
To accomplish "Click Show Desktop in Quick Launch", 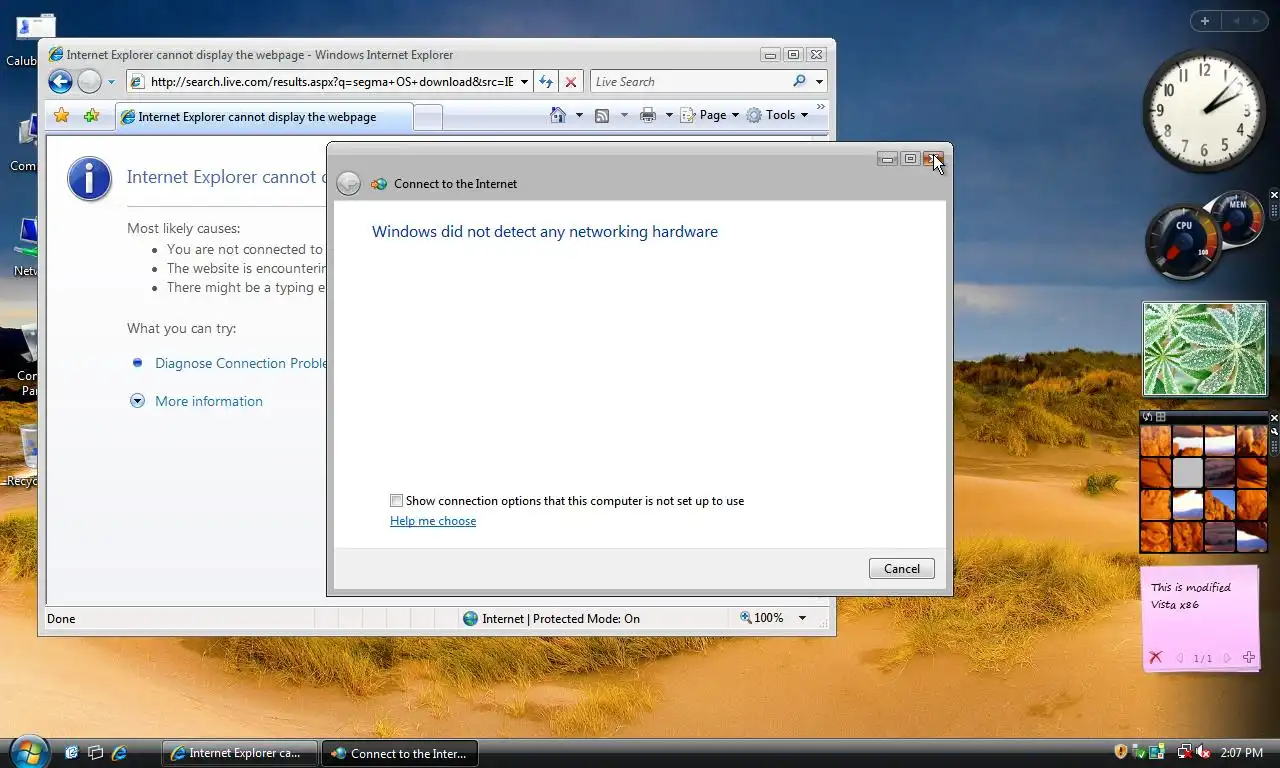I will click(72, 752).
